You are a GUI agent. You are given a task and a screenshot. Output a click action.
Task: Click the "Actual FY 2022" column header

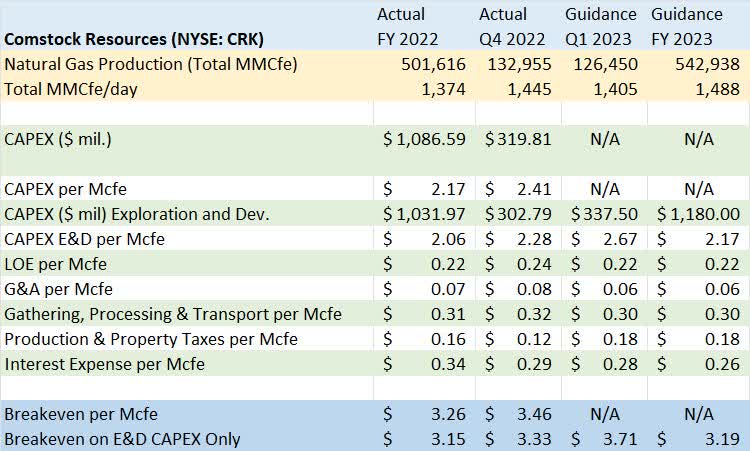click(x=408, y=26)
